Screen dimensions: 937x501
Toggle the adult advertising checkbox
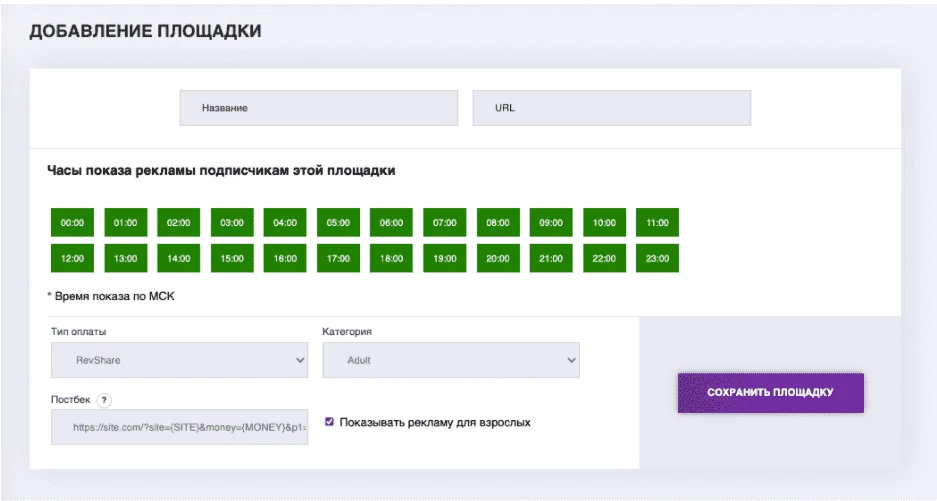[x=329, y=421]
